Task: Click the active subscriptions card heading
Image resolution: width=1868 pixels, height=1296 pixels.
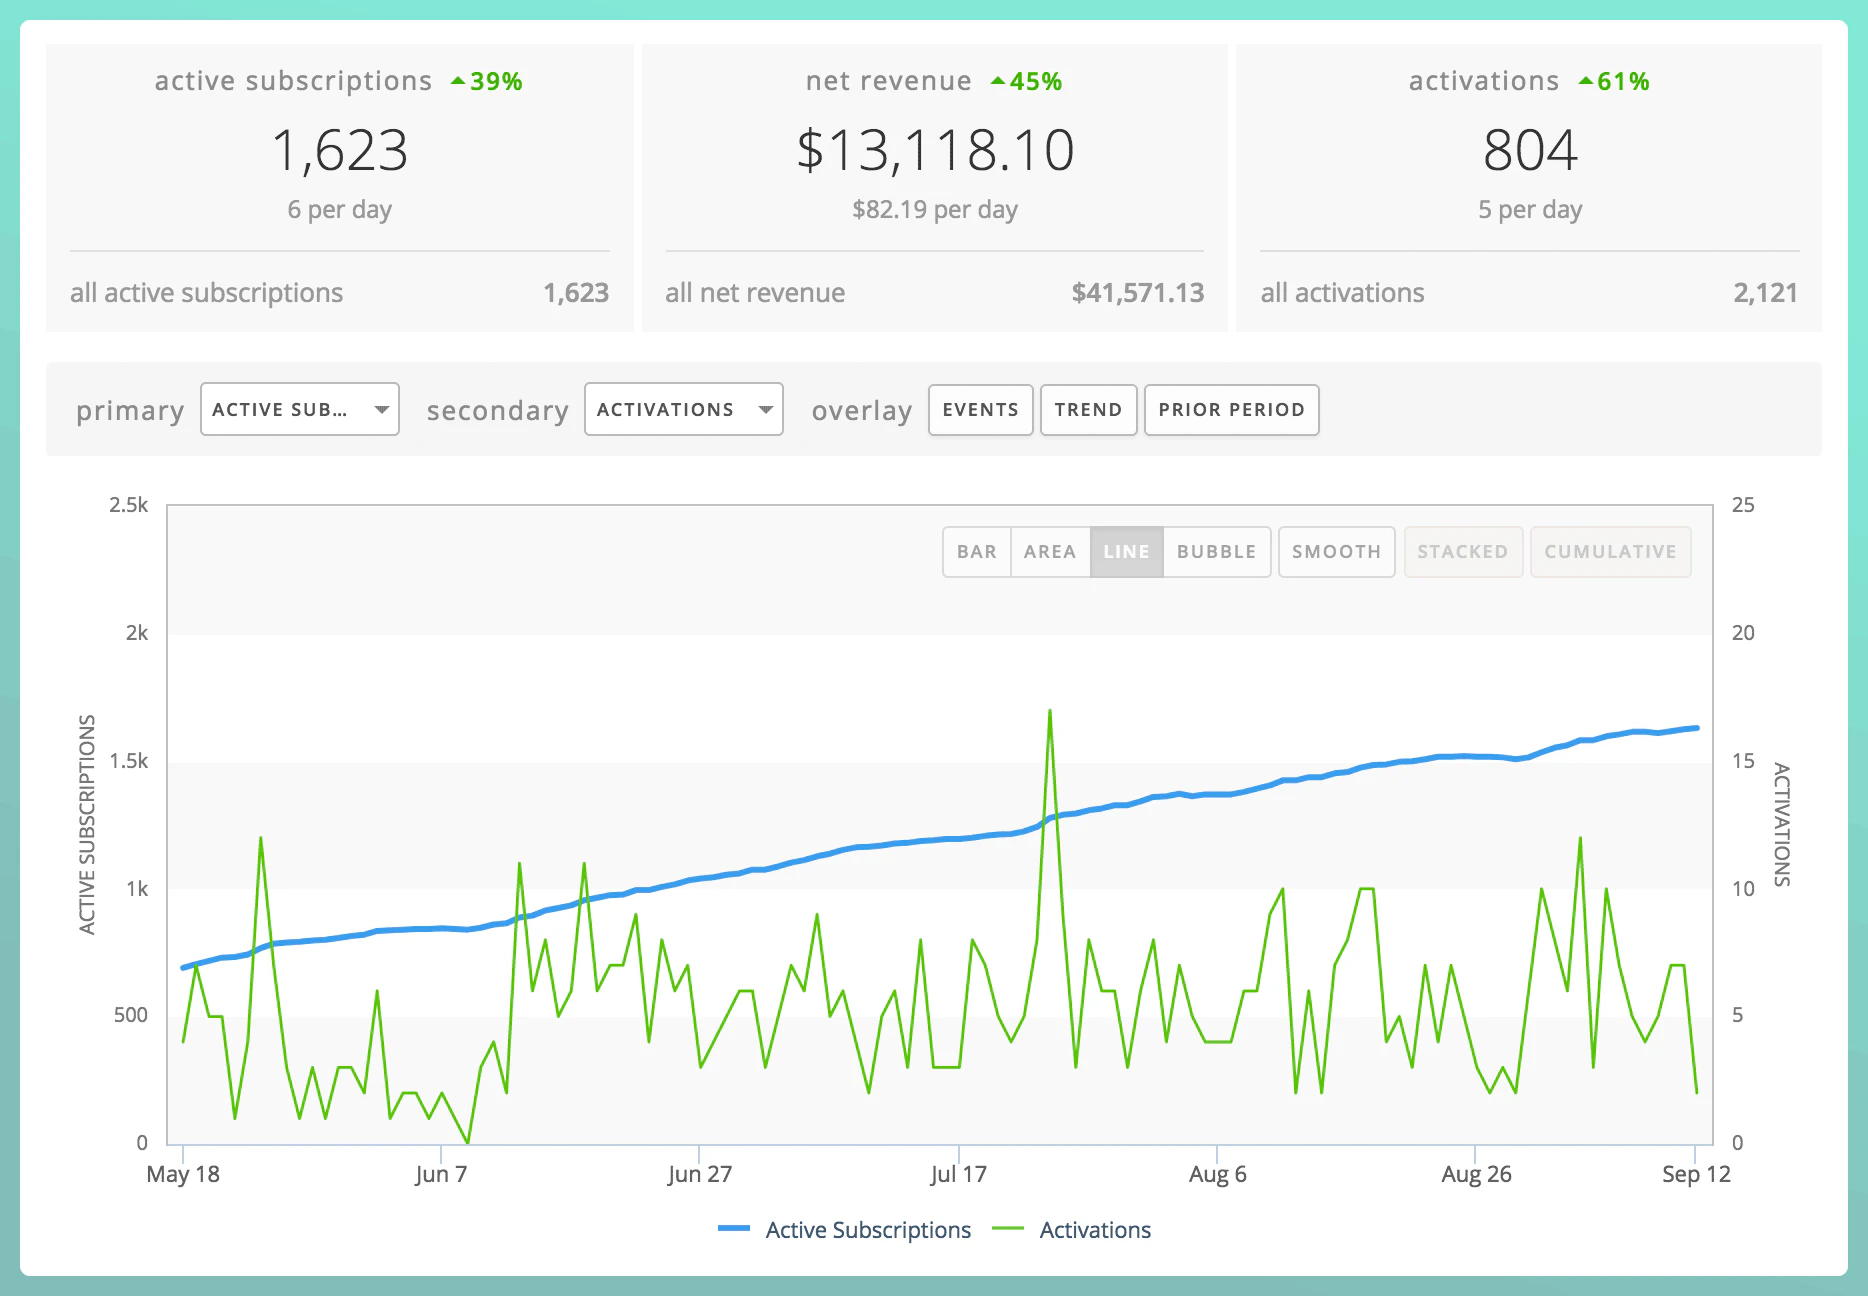Action: (x=293, y=81)
